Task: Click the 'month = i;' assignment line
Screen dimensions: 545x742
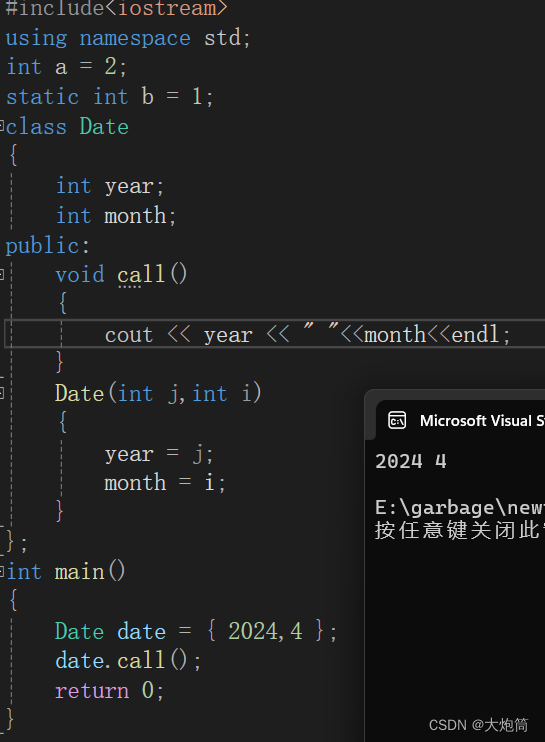Action: [x=165, y=483]
